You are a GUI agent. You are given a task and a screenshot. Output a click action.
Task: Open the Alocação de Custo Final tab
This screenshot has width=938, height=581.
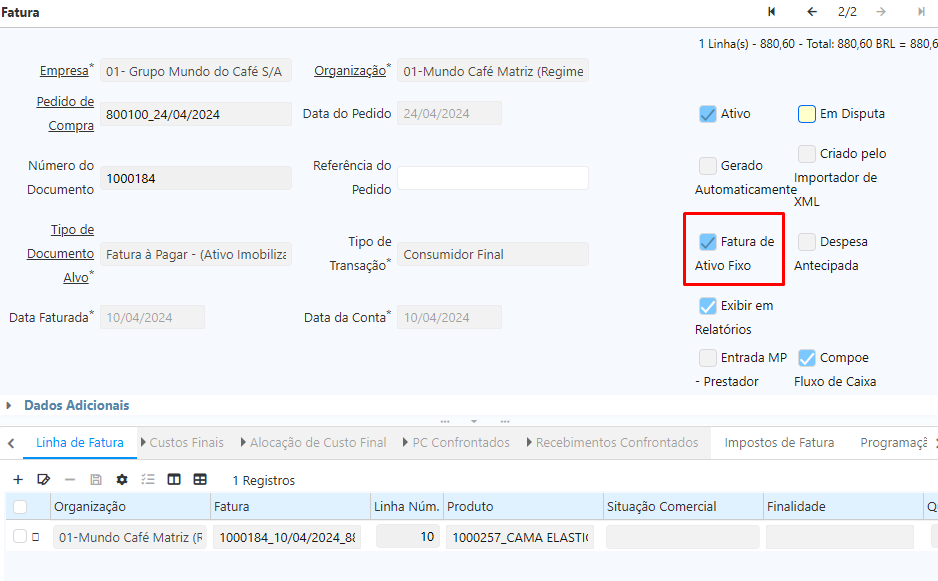coord(317,442)
